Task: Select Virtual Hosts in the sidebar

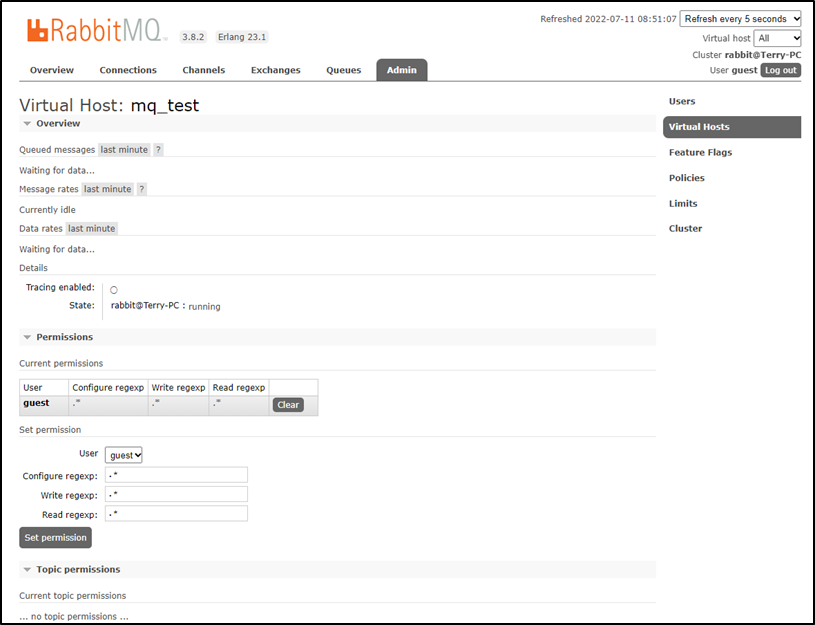Action: tap(732, 127)
